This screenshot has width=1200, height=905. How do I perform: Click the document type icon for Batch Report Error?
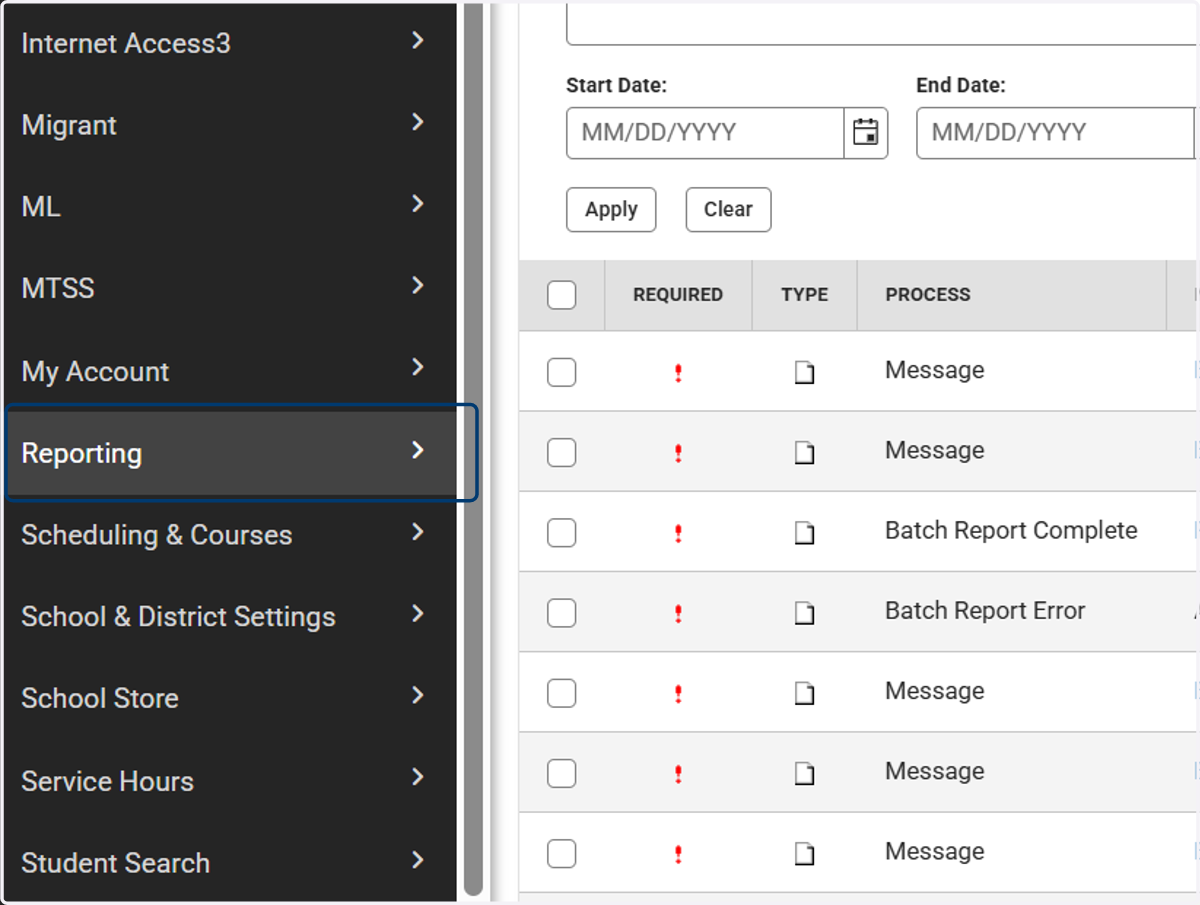tap(805, 614)
